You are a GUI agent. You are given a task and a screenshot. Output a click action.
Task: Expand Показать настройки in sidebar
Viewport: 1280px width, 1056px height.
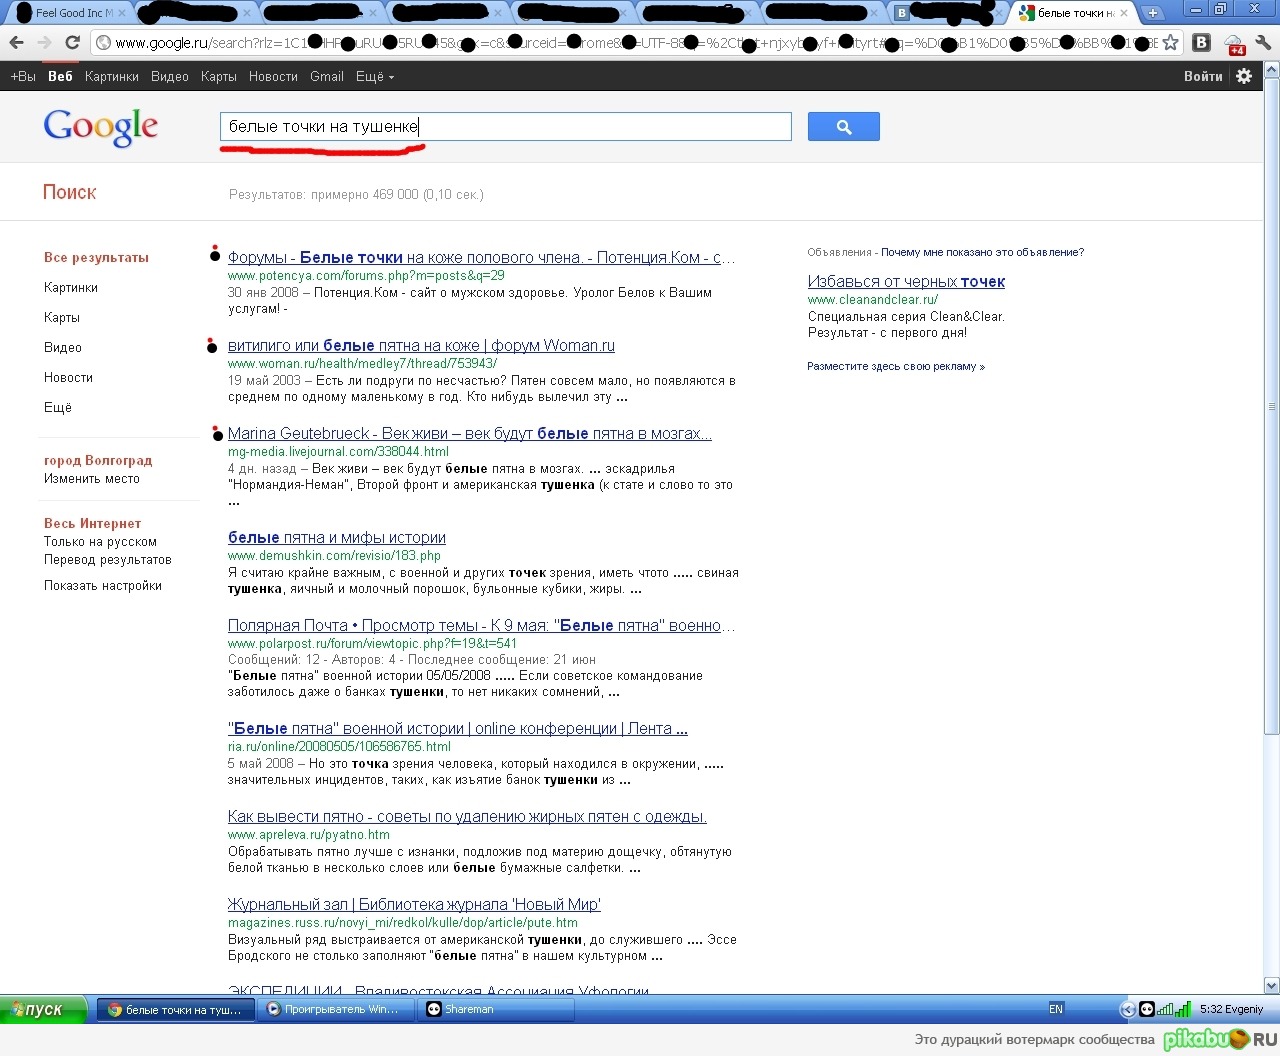point(103,585)
